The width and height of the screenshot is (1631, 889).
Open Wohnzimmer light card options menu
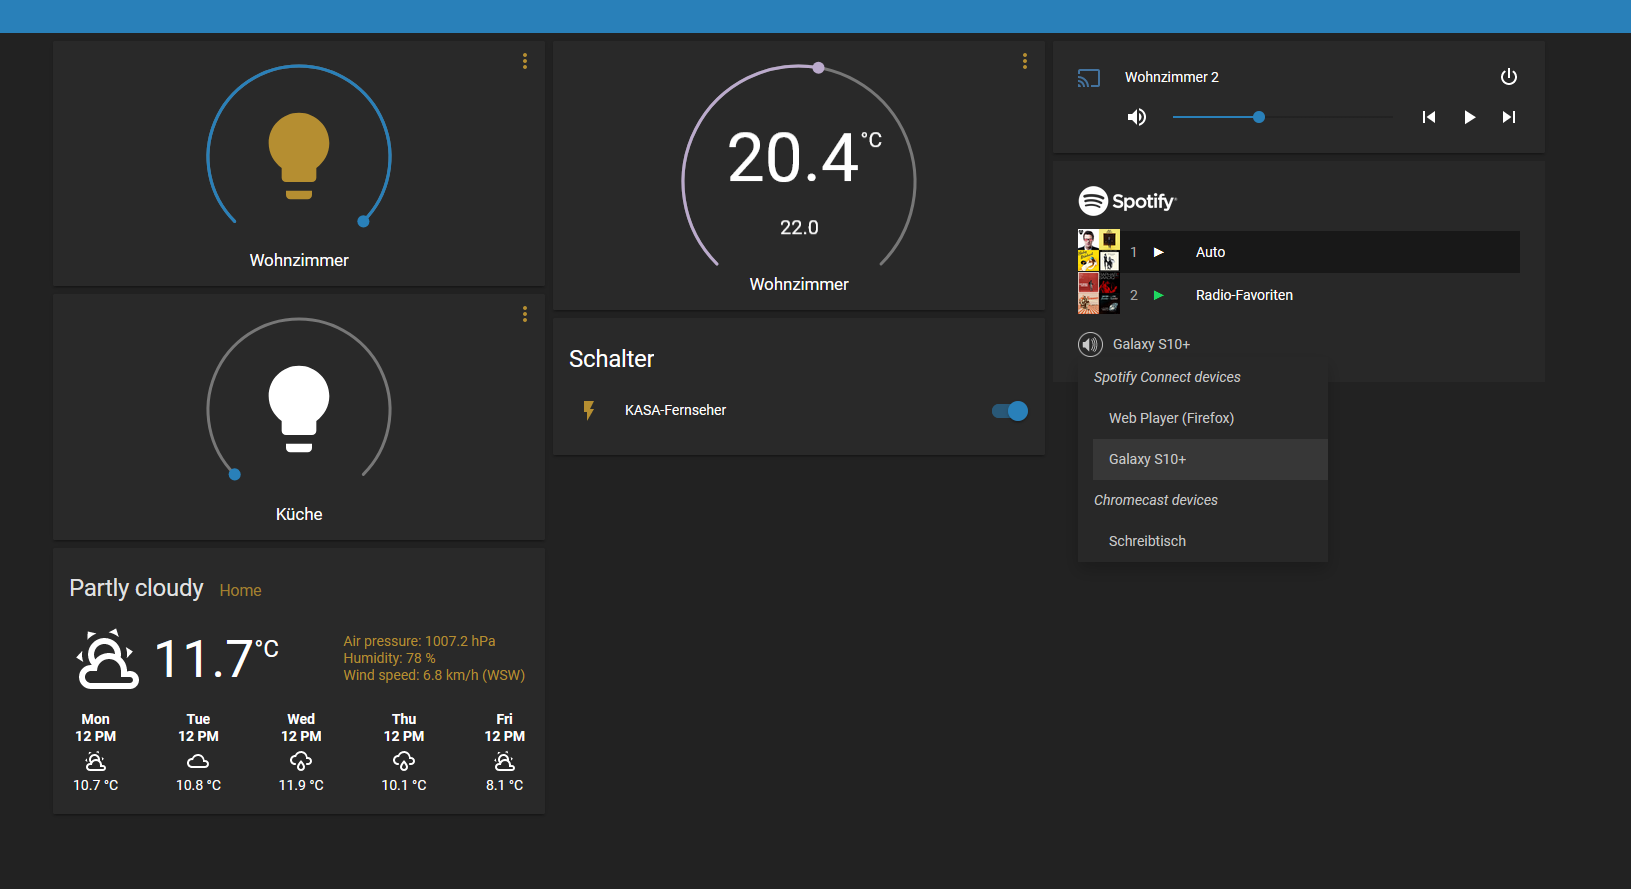(524, 61)
